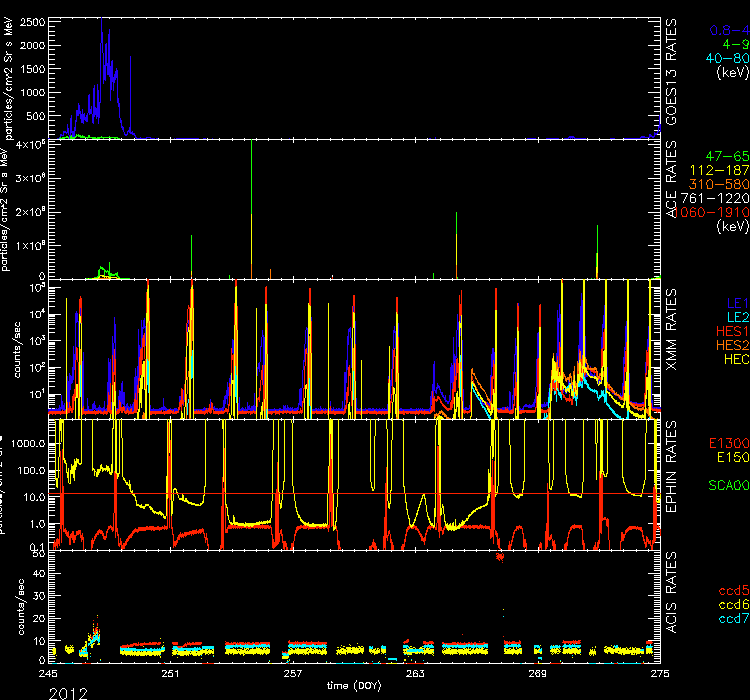Screen dimensions: 750x700
Task: Click the blue 0.8-4 GOES legend label
Action: pos(725,30)
